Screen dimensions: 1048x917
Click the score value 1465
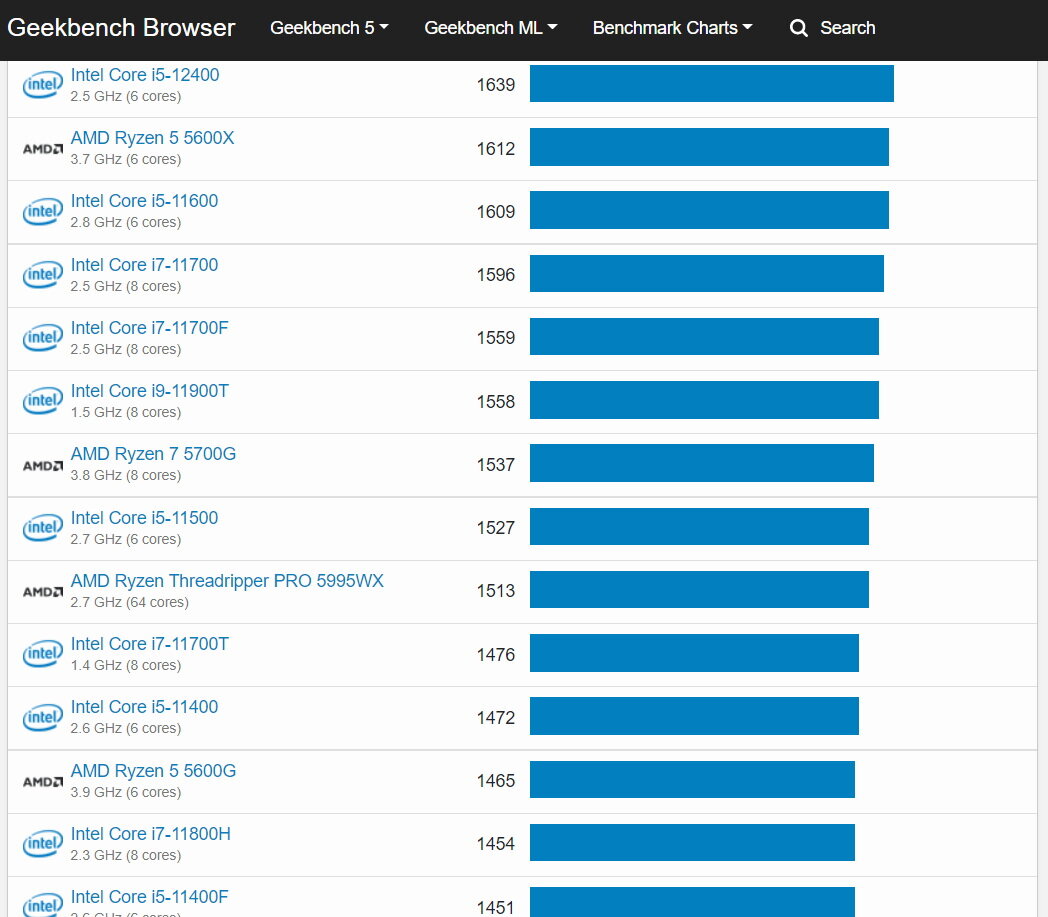(496, 781)
